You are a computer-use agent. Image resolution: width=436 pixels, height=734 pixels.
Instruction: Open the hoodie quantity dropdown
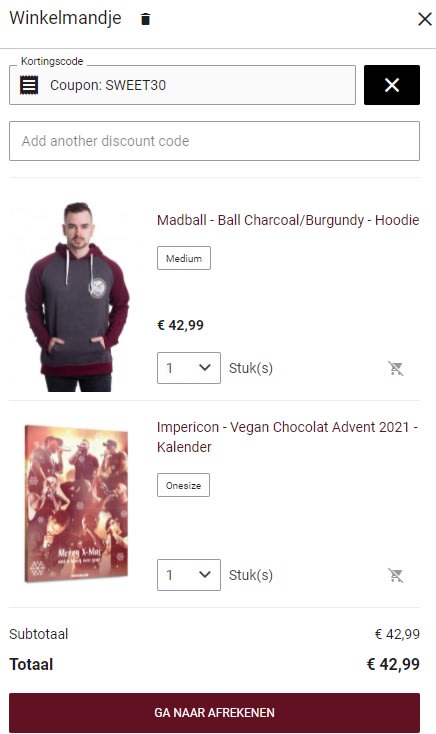coord(189,368)
